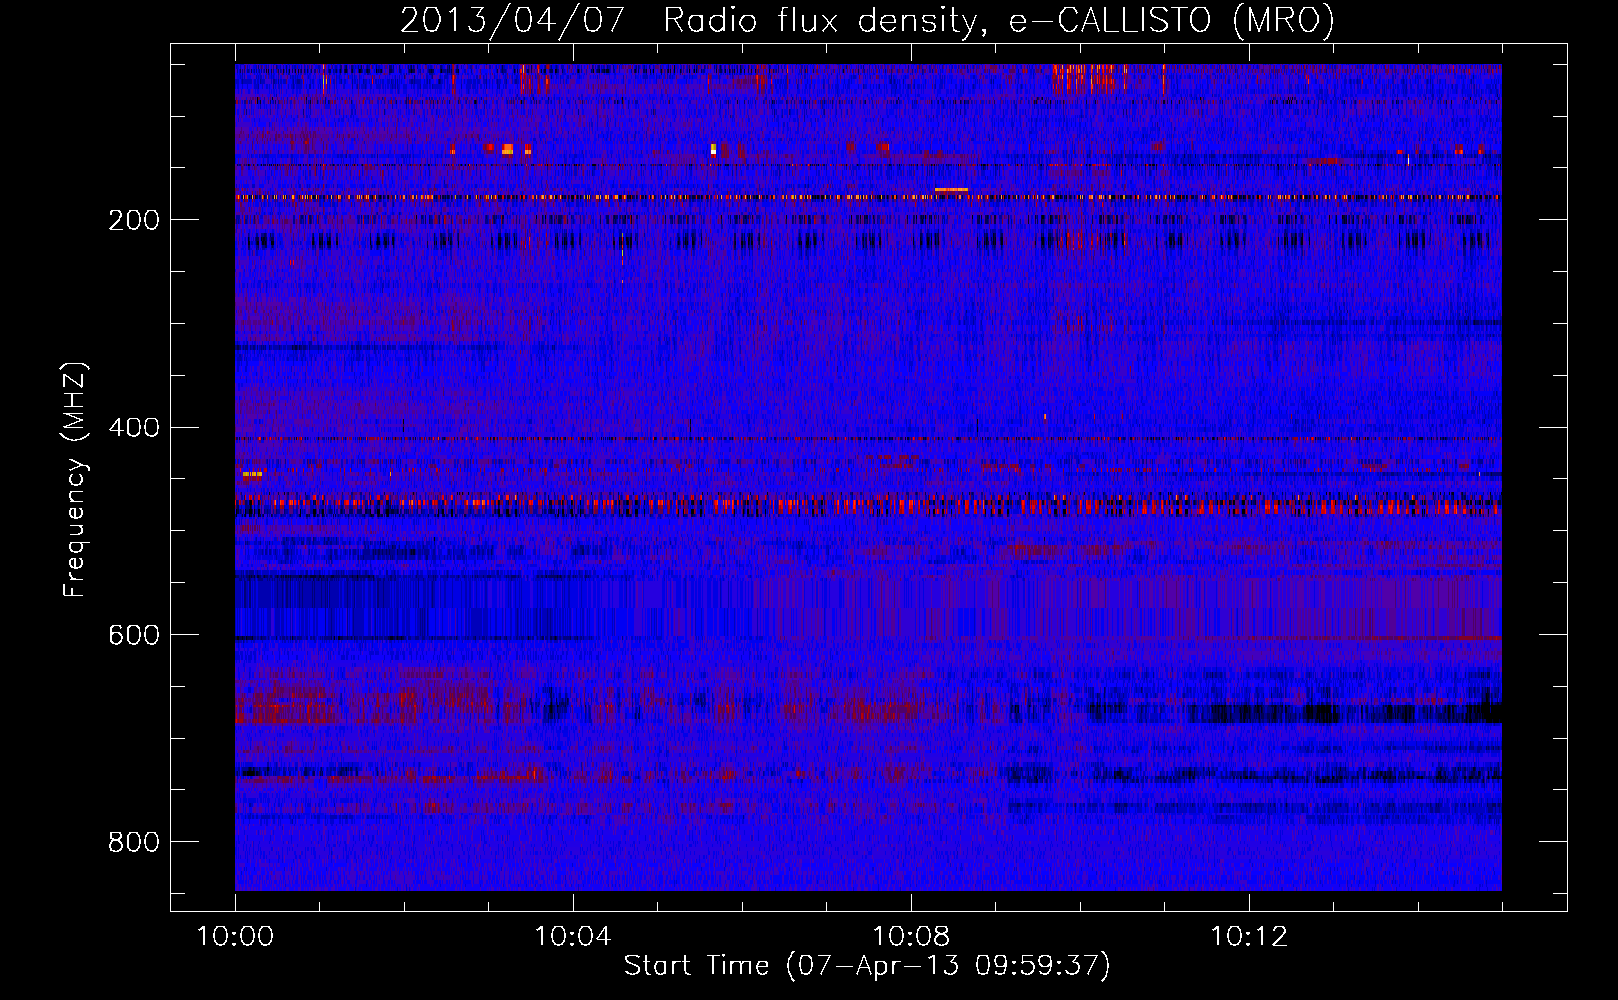
Task: Click the '10:12' time tick label
Action: pos(1249,937)
